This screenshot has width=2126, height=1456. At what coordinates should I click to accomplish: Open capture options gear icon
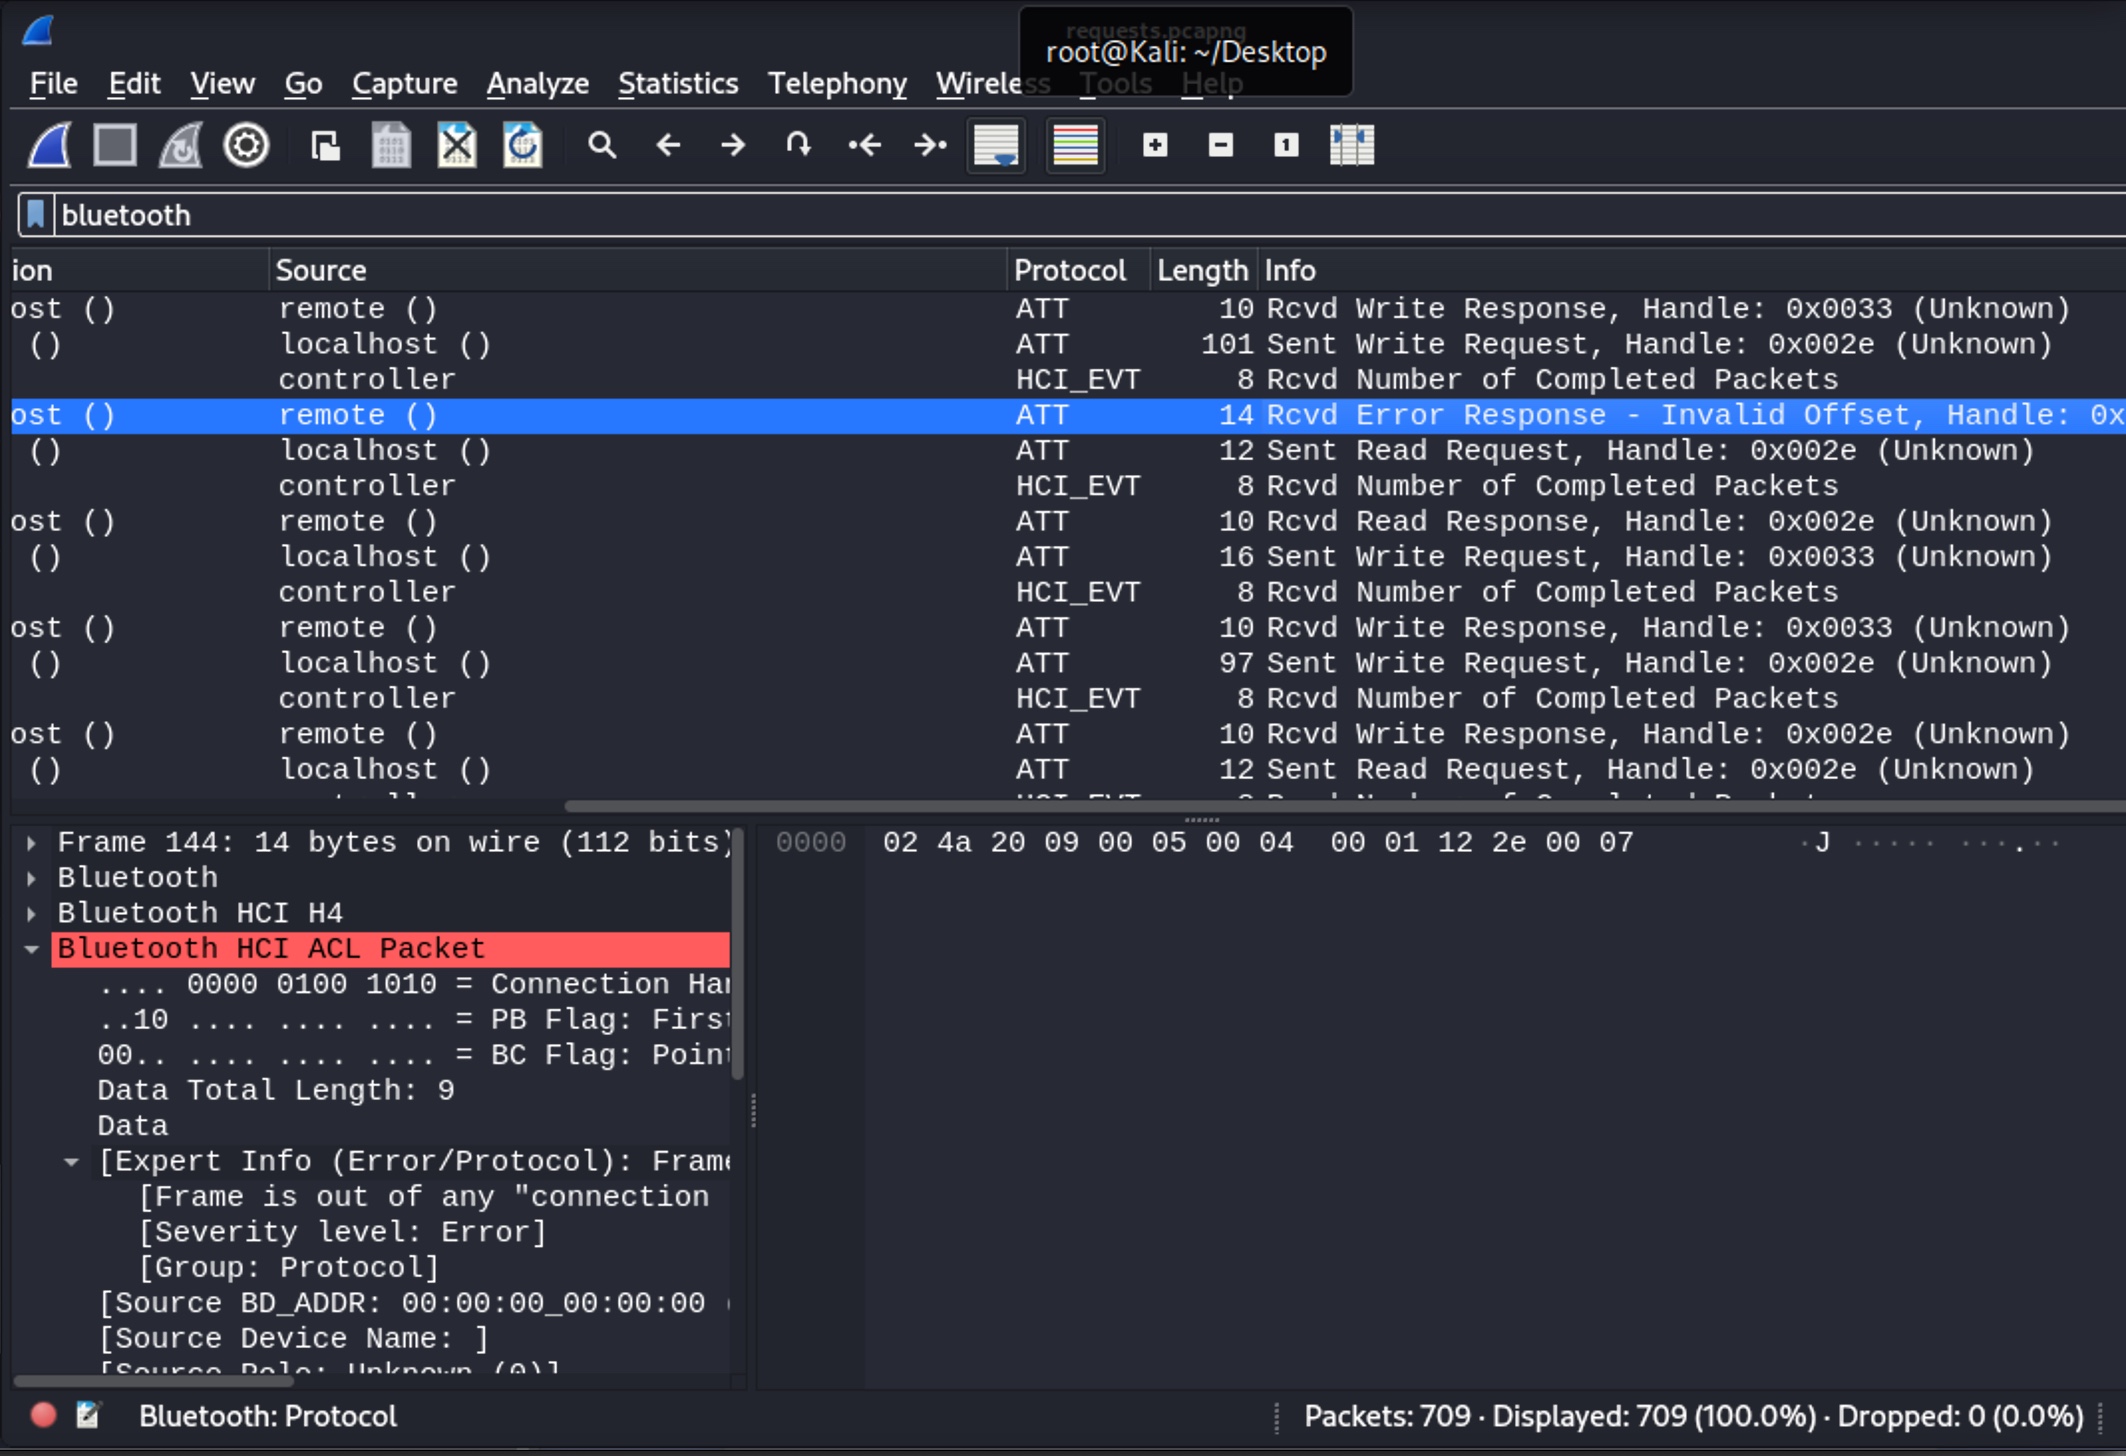(246, 145)
